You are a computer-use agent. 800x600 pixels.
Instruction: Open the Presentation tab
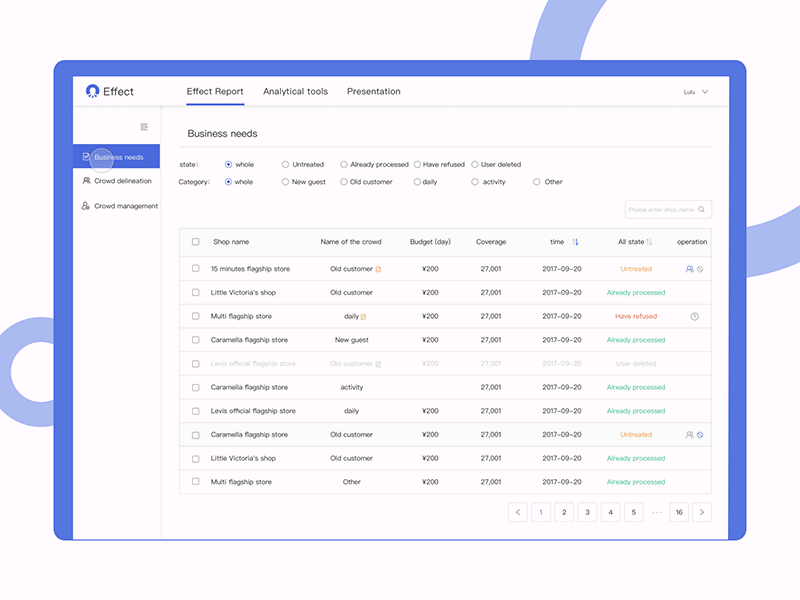(373, 91)
